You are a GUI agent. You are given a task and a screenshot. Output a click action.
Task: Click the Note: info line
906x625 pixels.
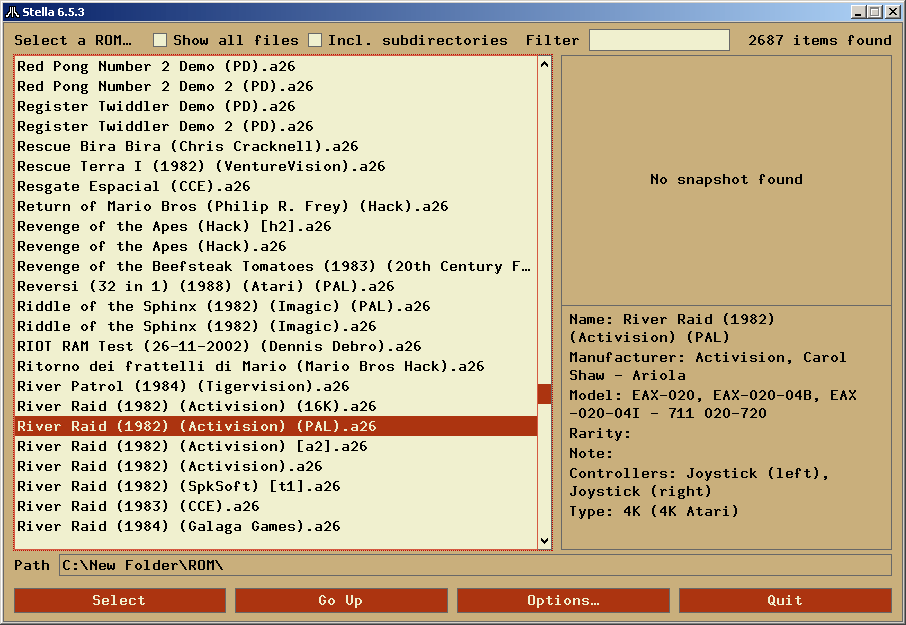point(591,453)
